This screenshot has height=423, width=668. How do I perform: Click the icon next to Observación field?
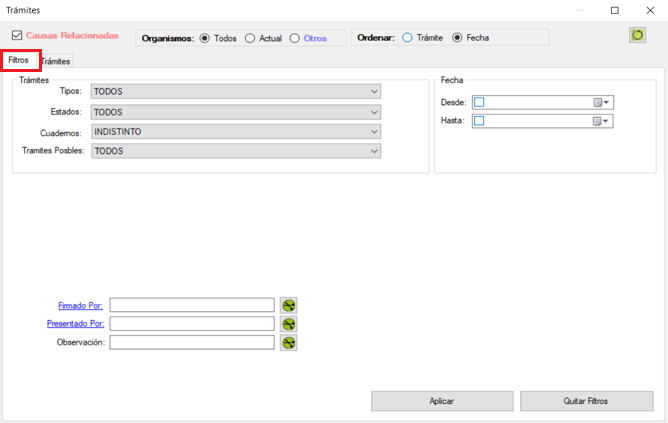click(x=289, y=343)
